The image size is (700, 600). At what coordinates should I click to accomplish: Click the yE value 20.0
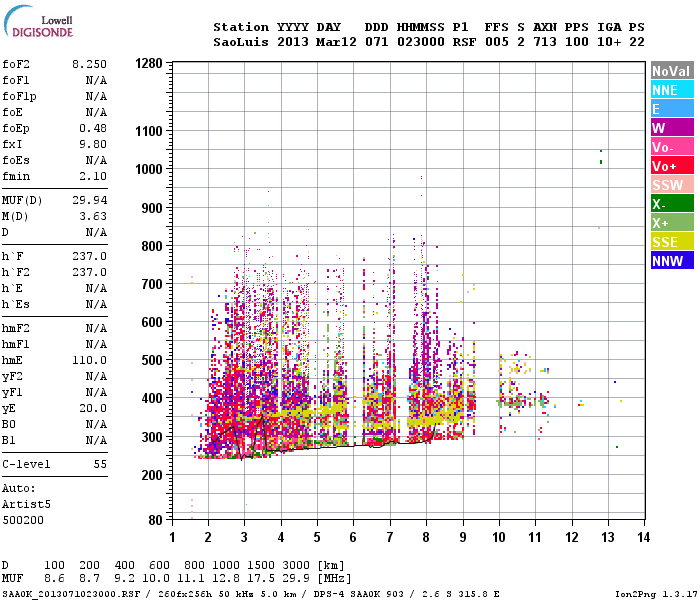tap(93, 408)
